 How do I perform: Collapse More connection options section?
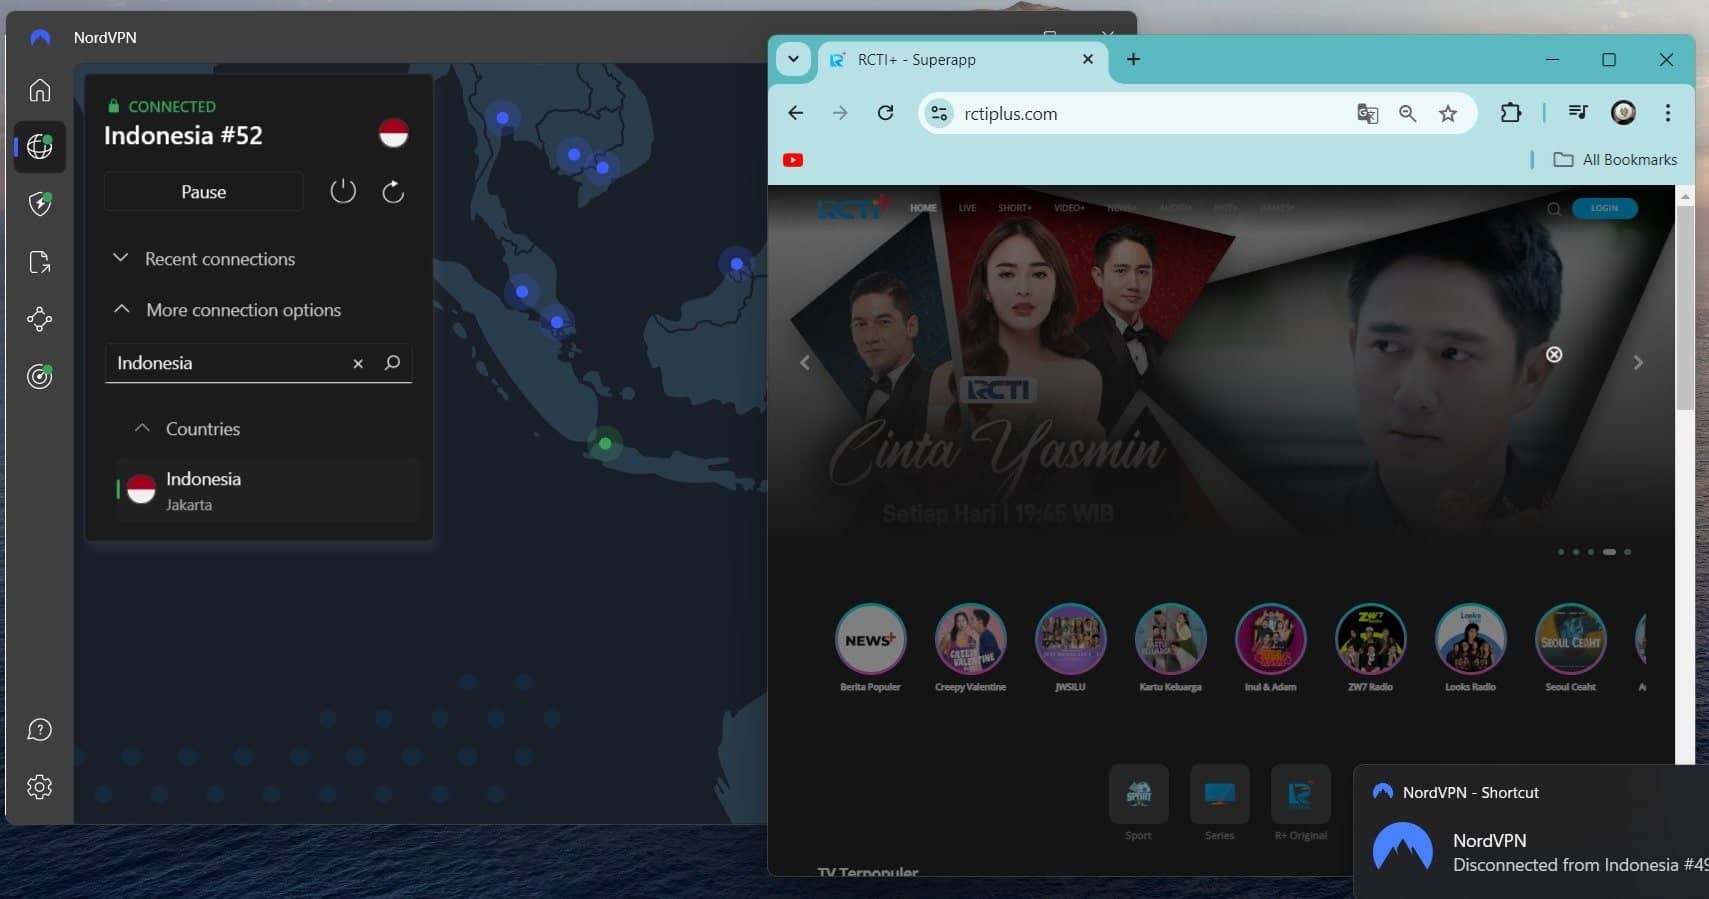(x=228, y=310)
